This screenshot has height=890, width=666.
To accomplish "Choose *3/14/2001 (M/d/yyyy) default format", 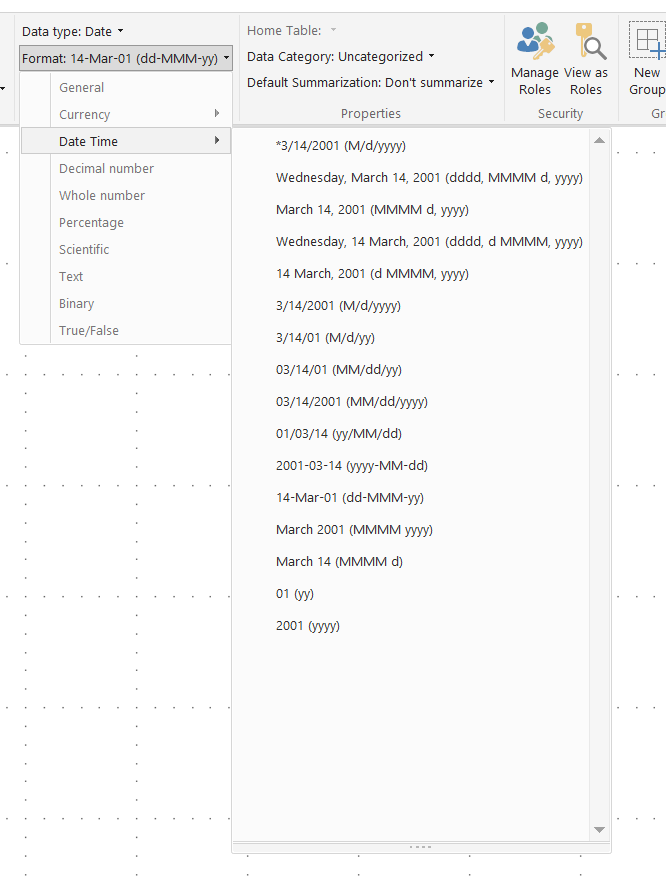I will [412, 146].
